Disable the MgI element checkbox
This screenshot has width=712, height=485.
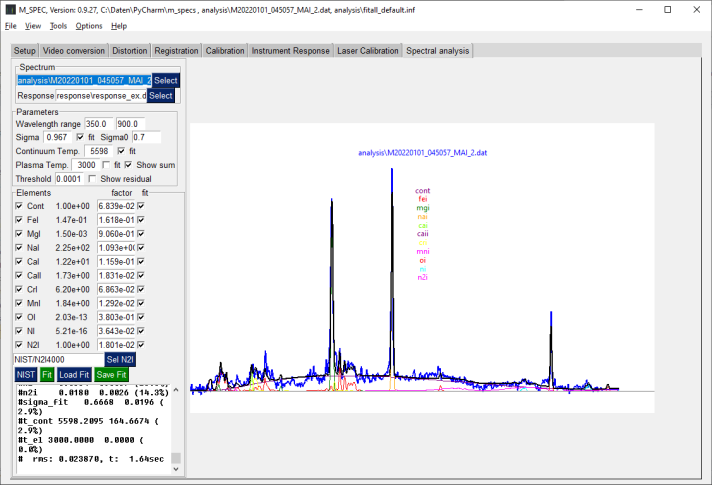point(20,233)
